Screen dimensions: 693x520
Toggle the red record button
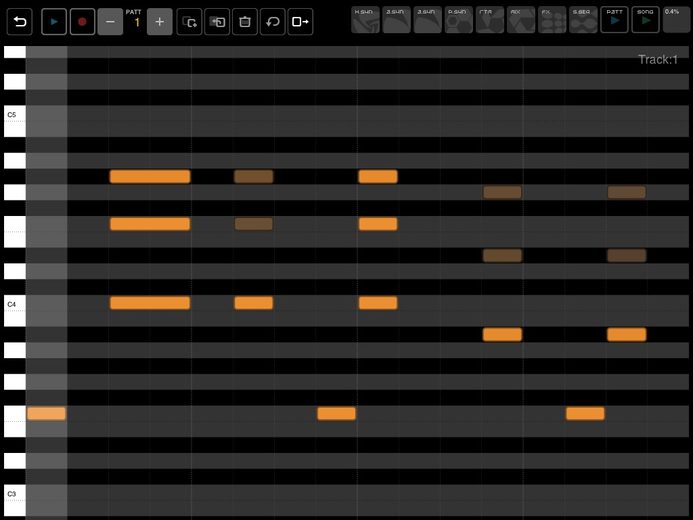[x=82, y=22]
